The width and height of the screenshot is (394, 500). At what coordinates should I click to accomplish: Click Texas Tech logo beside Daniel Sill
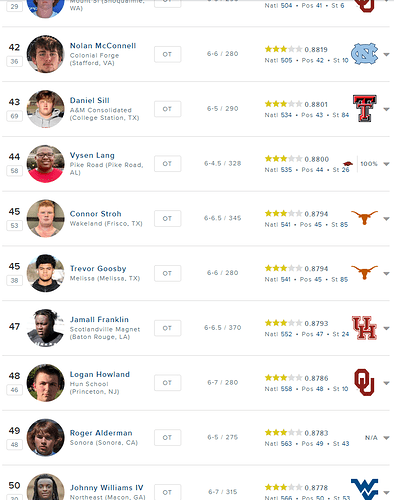365,109
